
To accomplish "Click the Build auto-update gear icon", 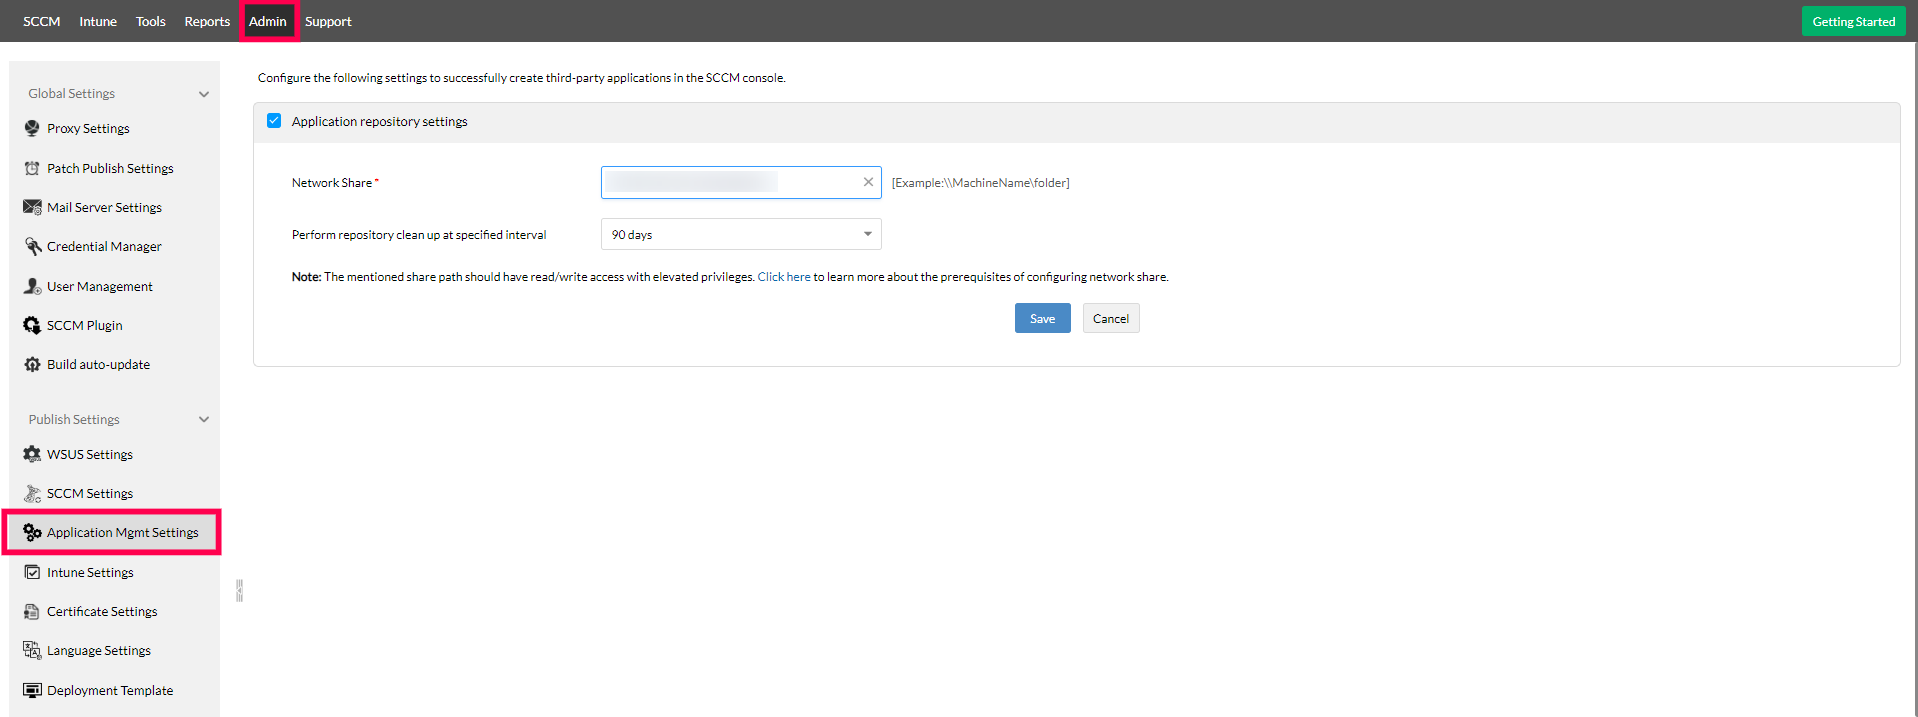I will [x=32, y=364].
